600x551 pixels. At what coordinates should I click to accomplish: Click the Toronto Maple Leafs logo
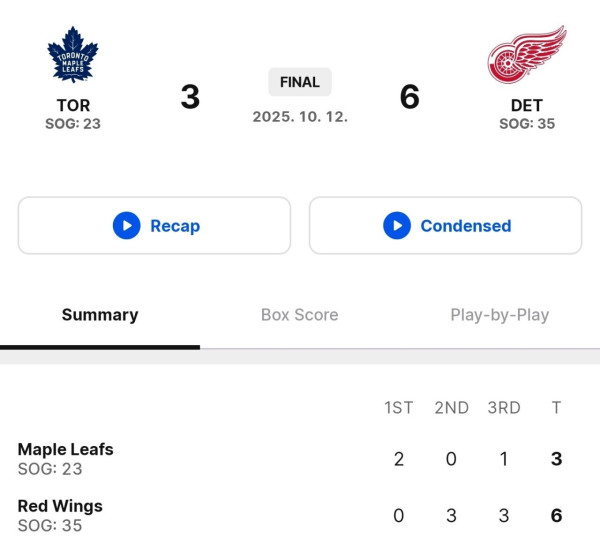pos(73,54)
